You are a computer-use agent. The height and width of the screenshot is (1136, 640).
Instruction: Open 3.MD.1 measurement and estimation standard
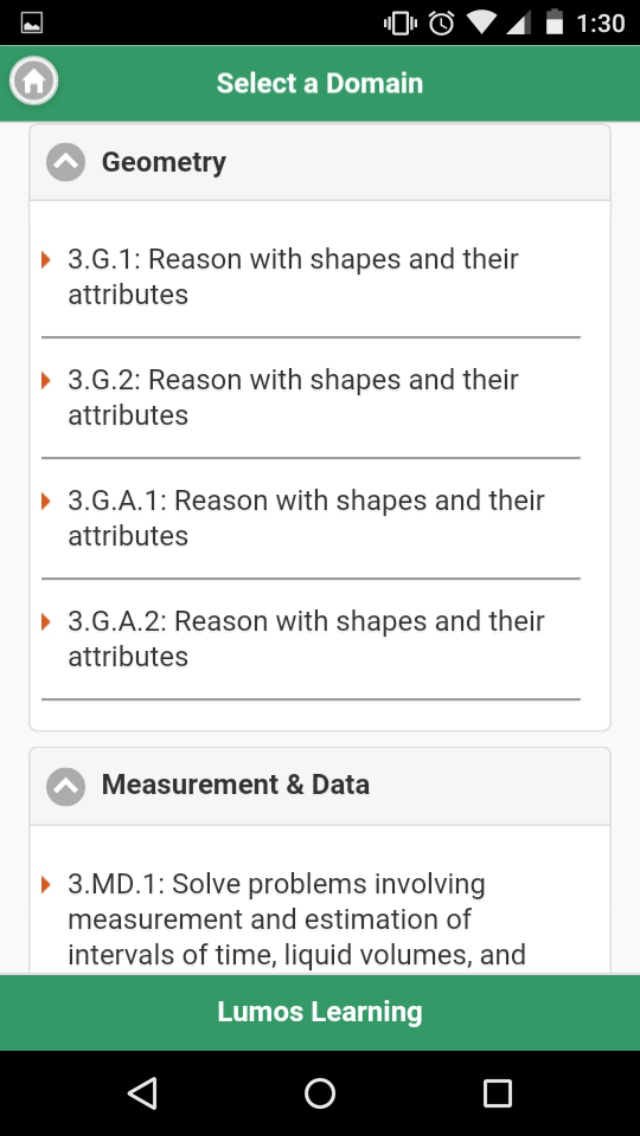[296, 919]
